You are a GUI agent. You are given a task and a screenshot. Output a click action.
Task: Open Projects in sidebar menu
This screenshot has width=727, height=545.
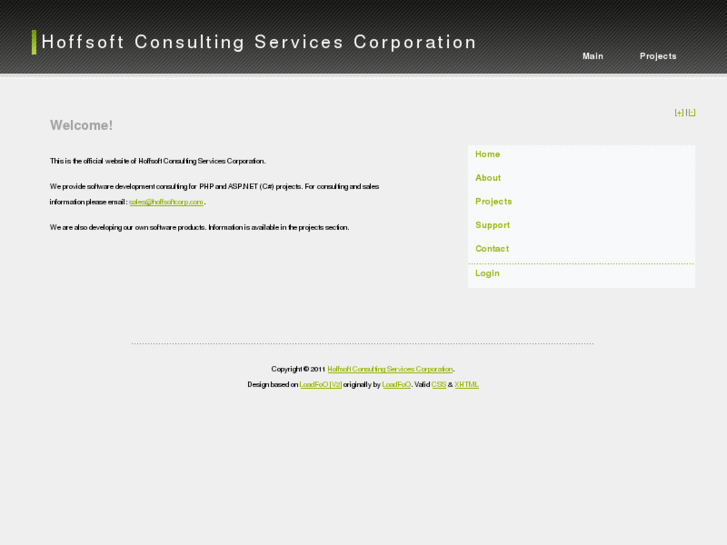point(493,202)
